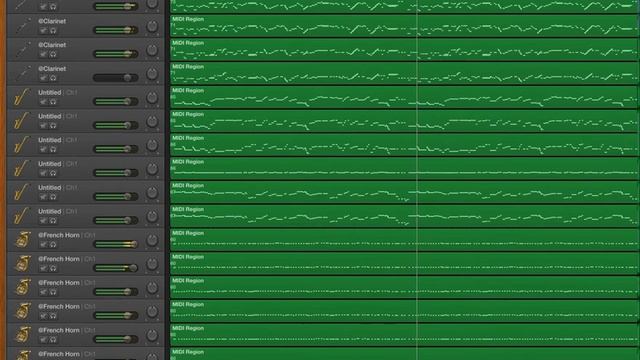Select MIDI Region of topmost named @Clarinet track
The image size is (640, 360).
[x=404, y=26]
